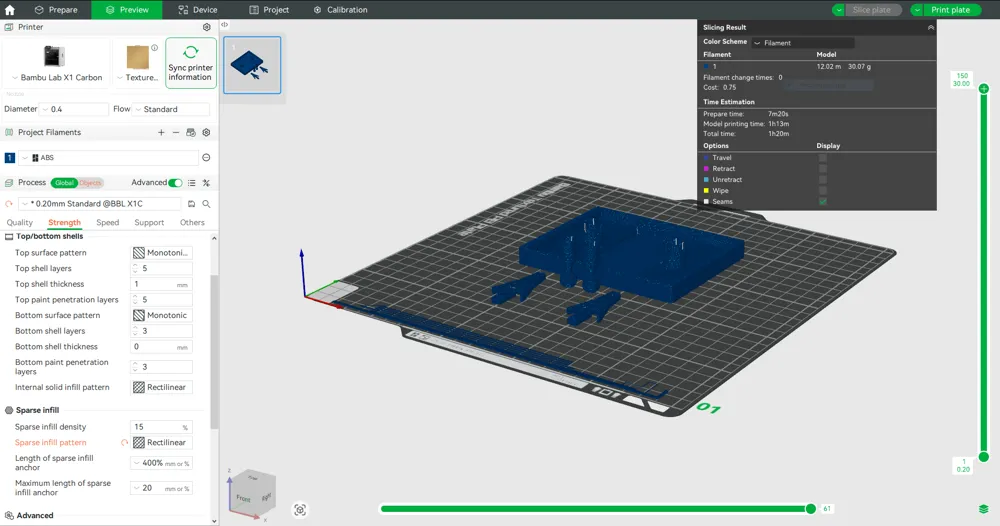Open the AMS filament sync icon
The image size is (1000, 526).
[191, 133]
